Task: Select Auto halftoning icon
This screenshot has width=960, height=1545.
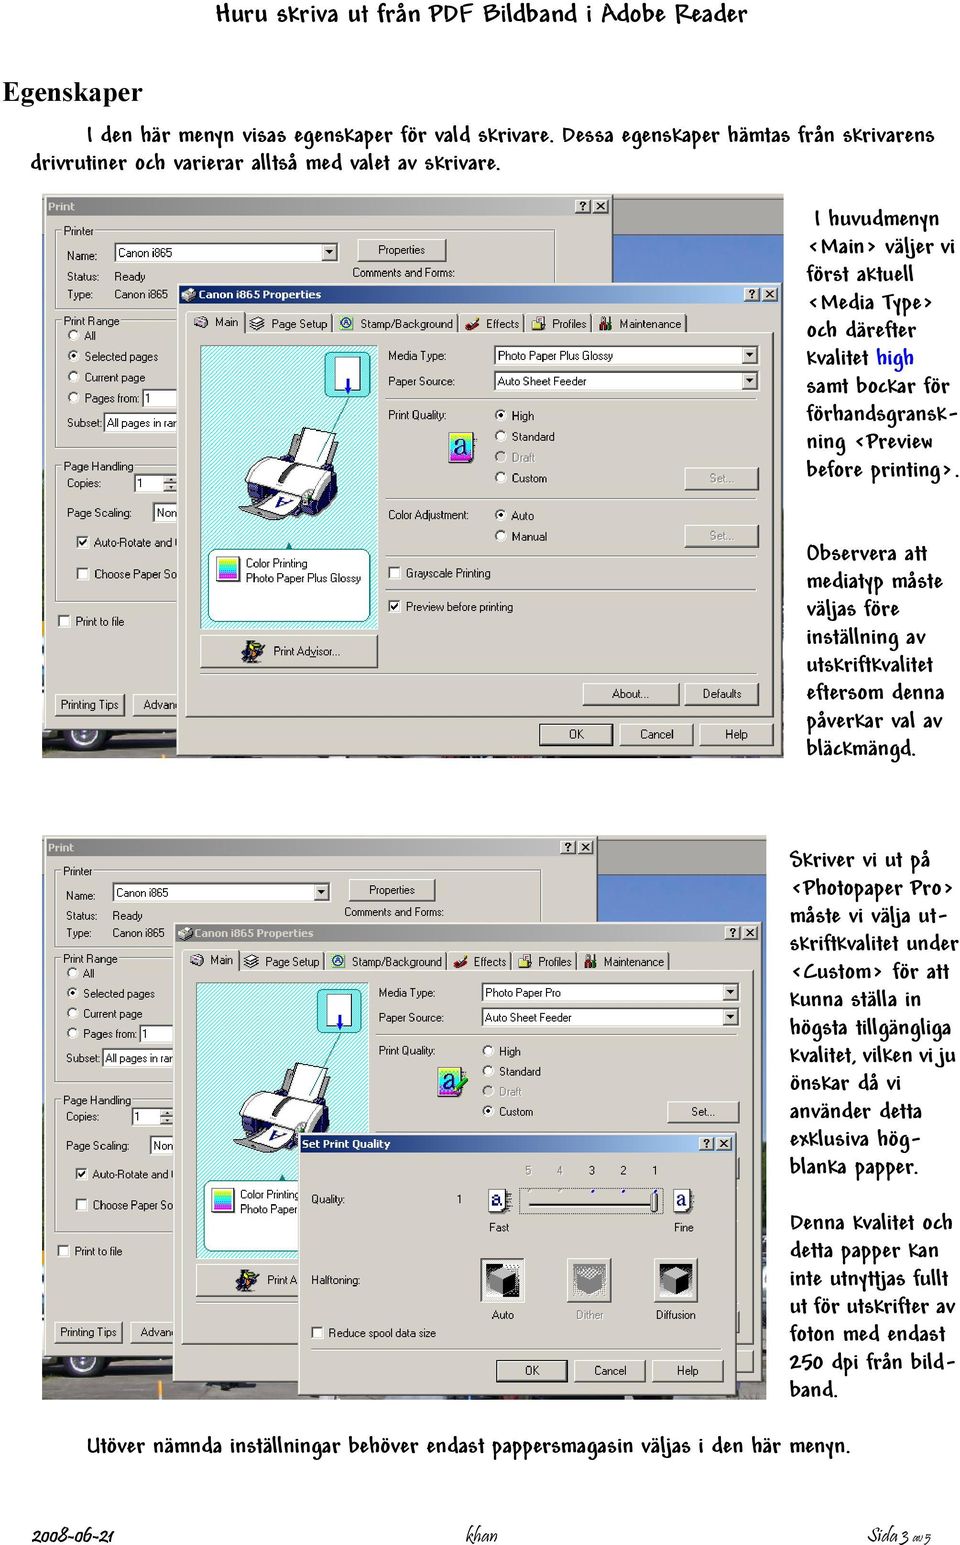Action: click(503, 1280)
